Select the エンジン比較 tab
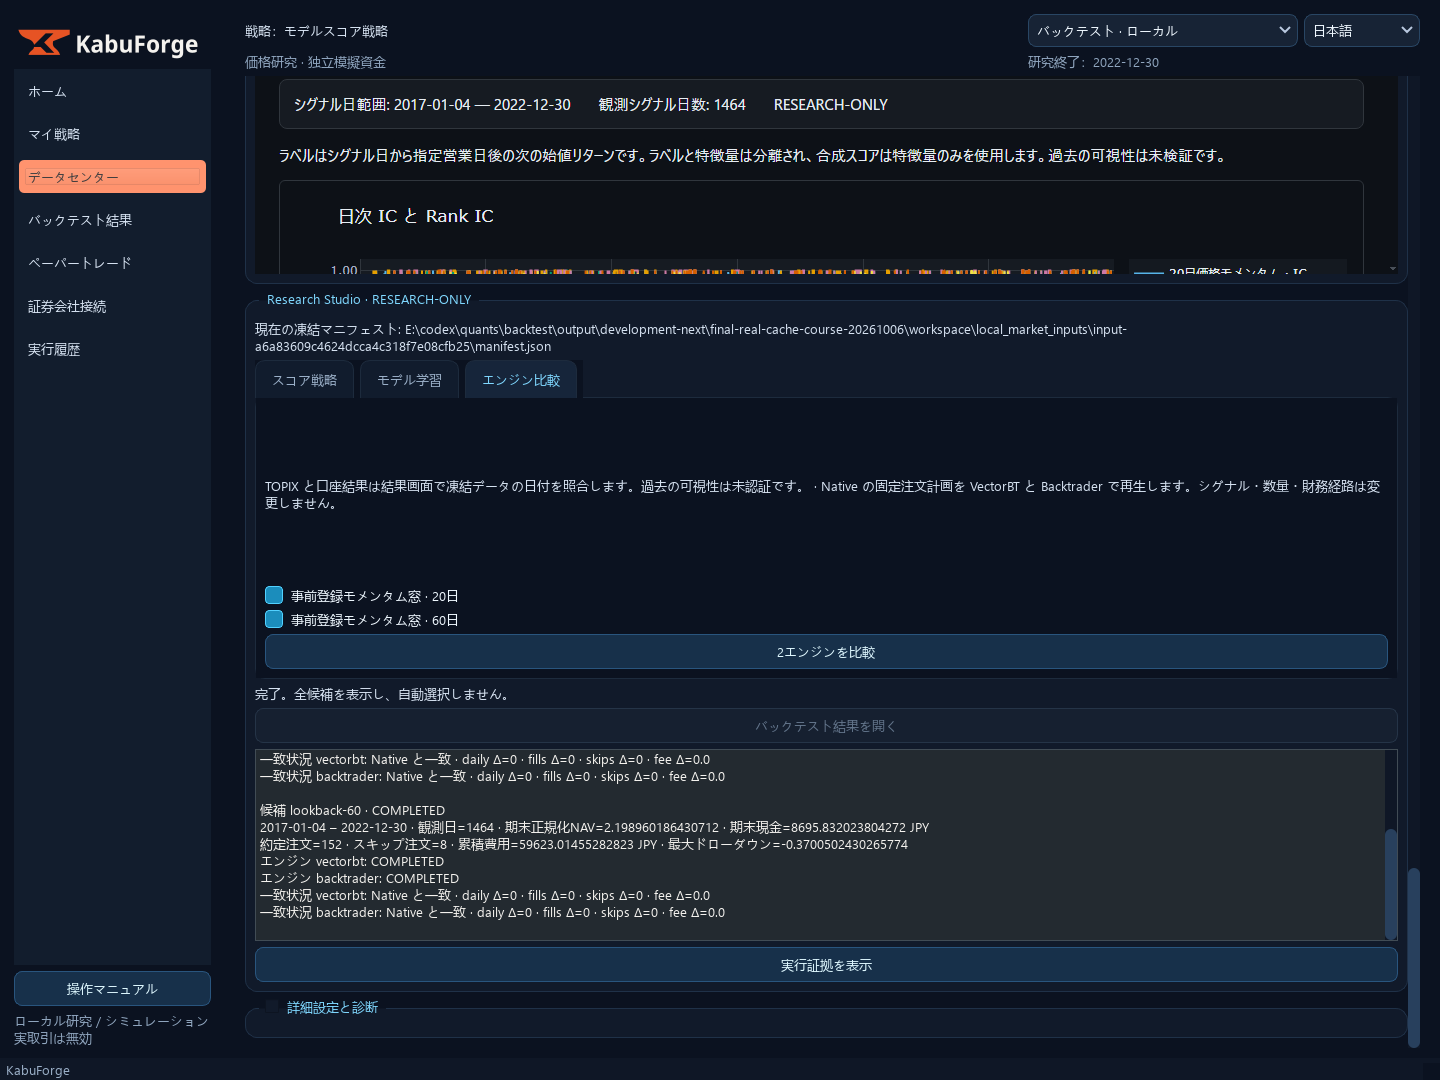The height and width of the screenshot is (1080, 1440). pyautogui.click(x=521, y=380)
